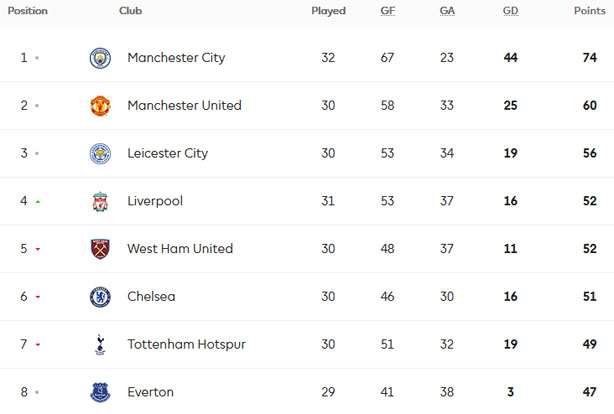The height and width of the screenshot is (414, 614).
Task: Click the Everton club crest
Action: point(100,392)
